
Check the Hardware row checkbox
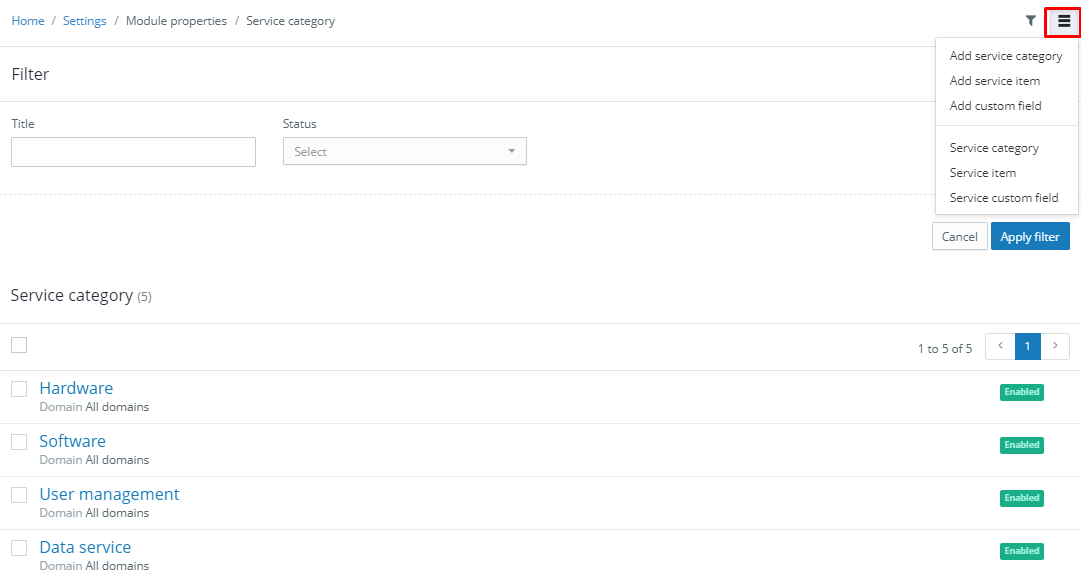tap(19, 389)
